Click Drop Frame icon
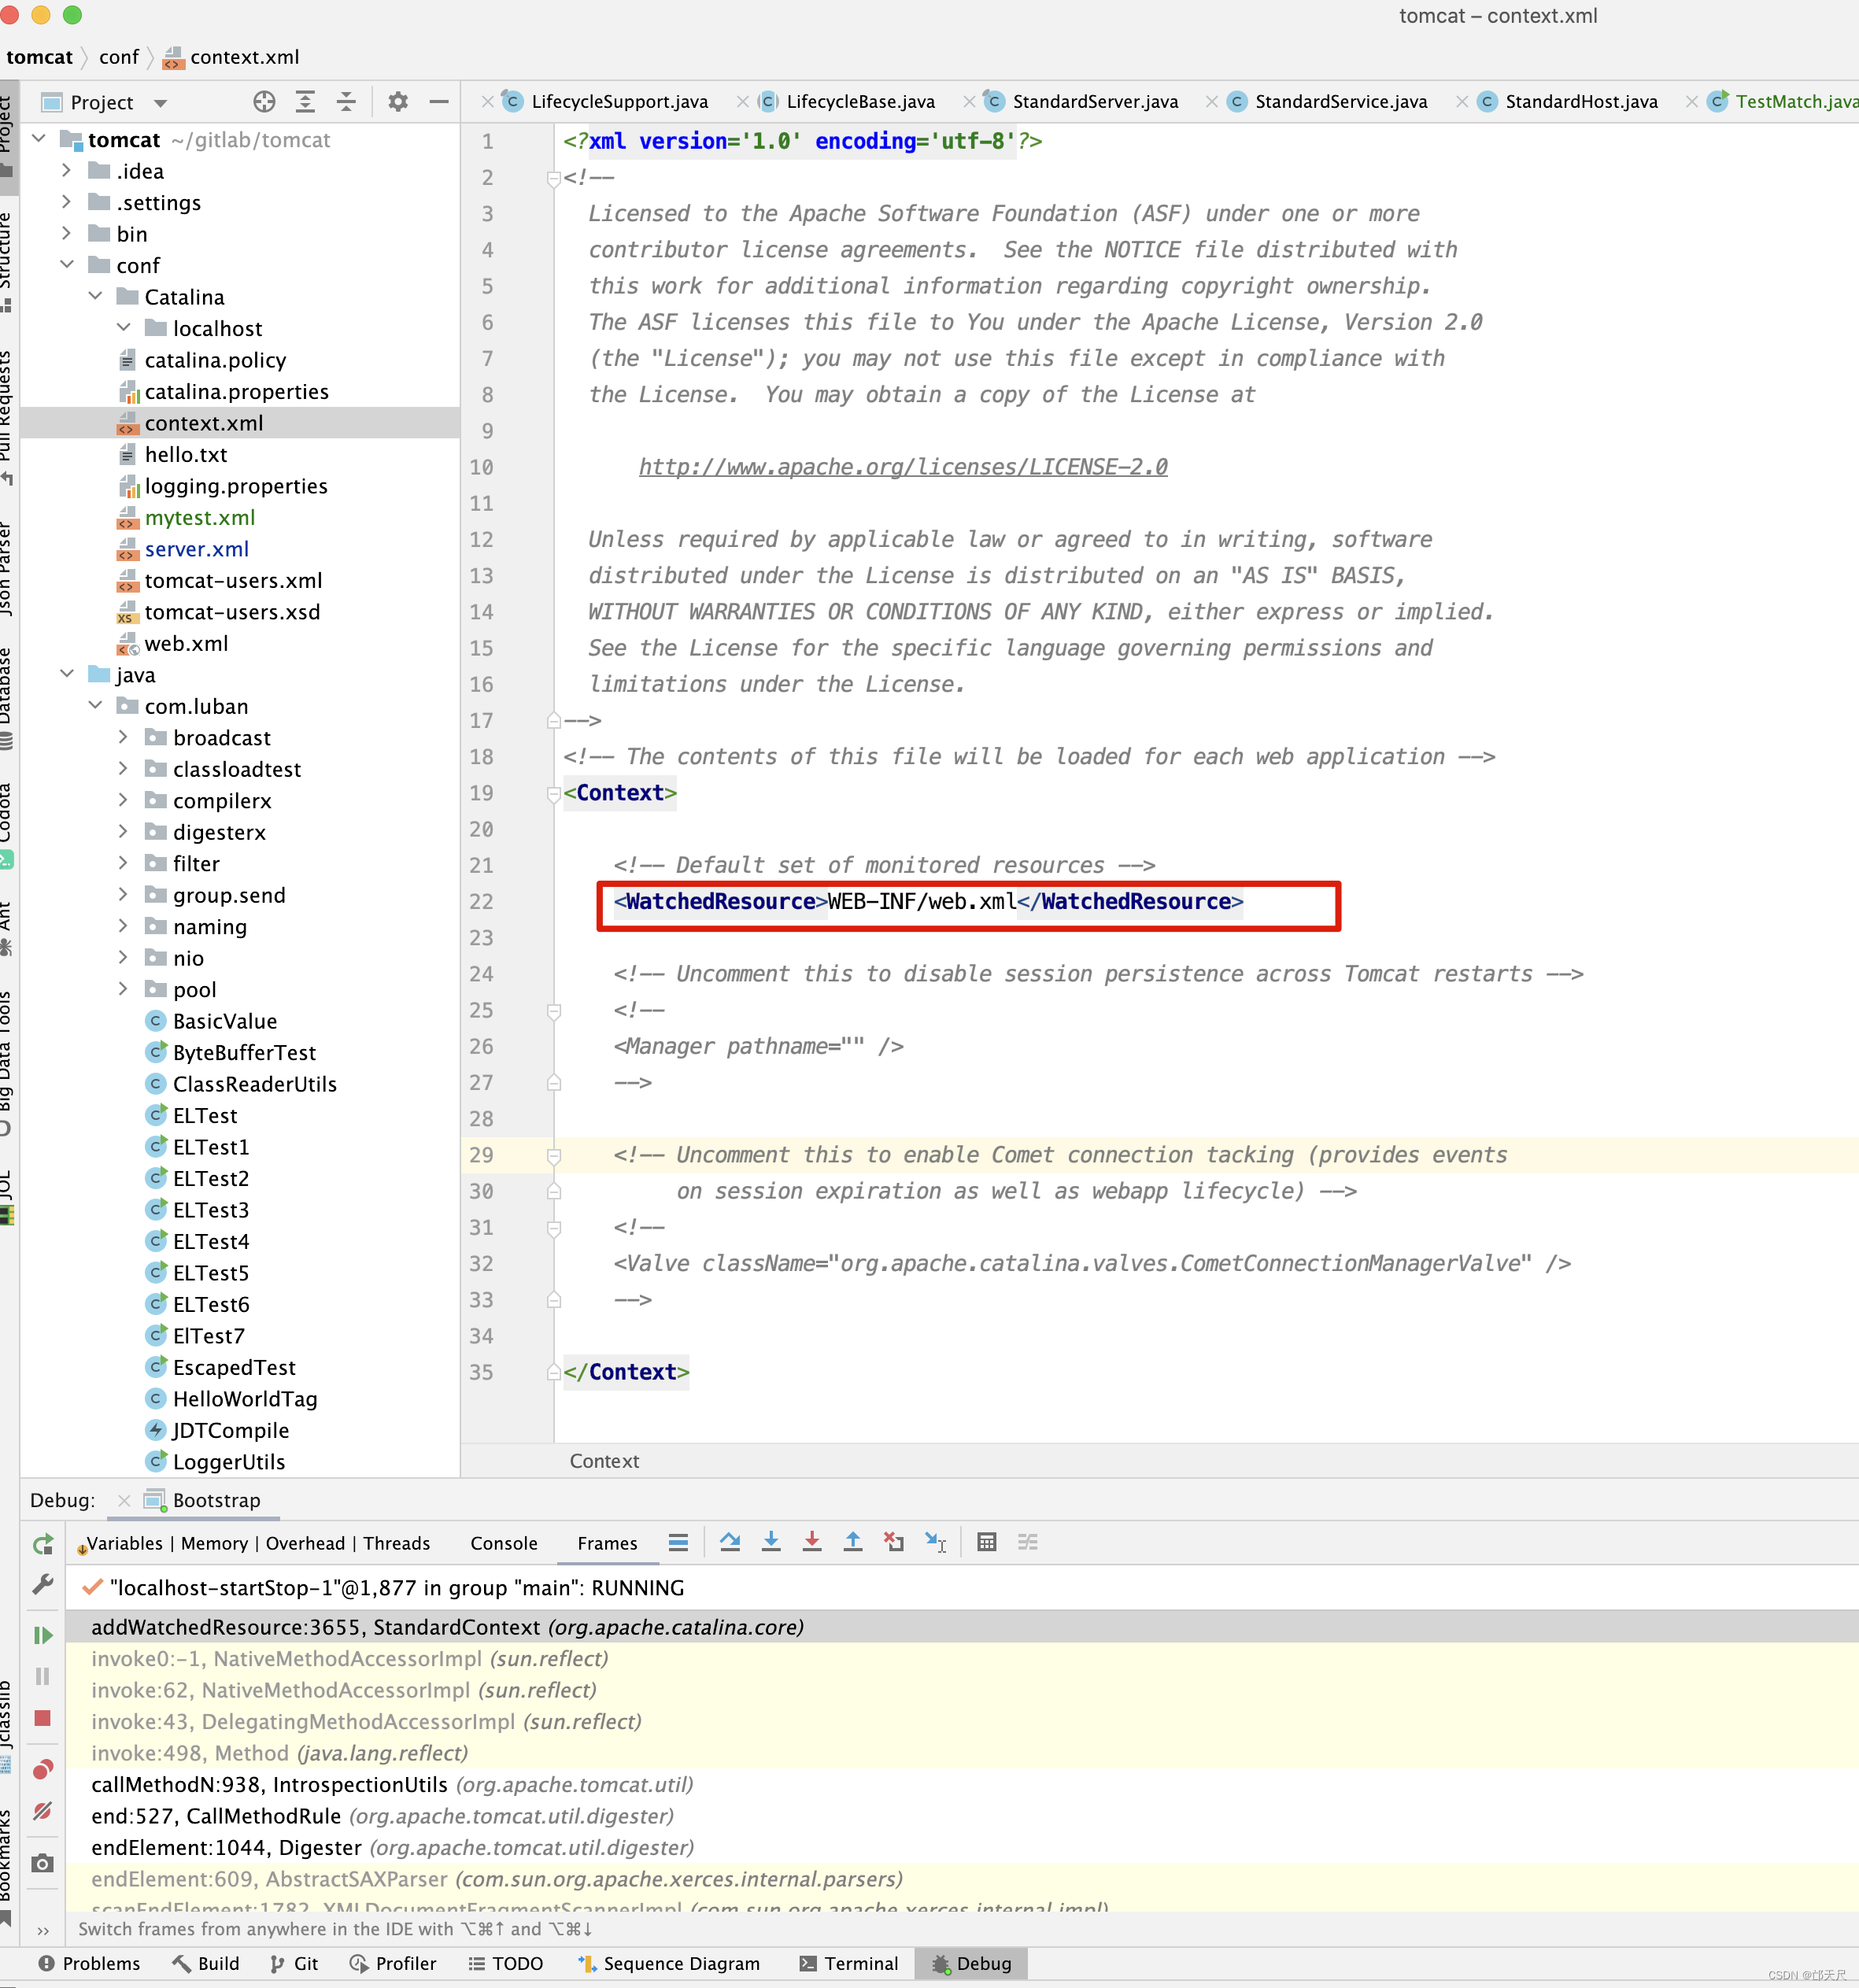1859x1988 pixels. (894, 1542)
